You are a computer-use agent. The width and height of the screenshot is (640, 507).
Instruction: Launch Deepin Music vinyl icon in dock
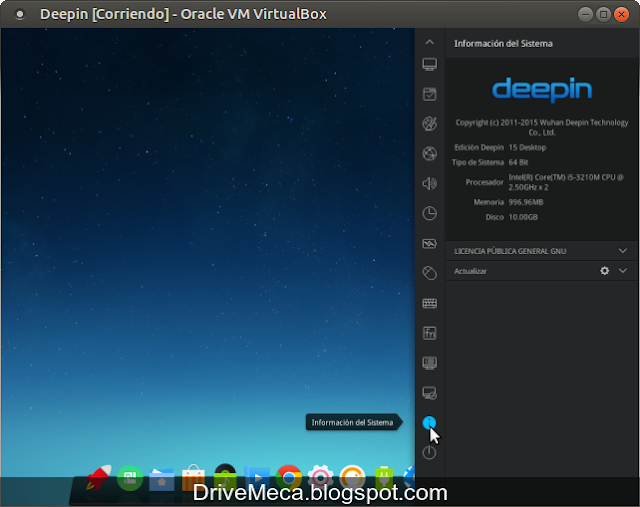click(x=225, y=477)
